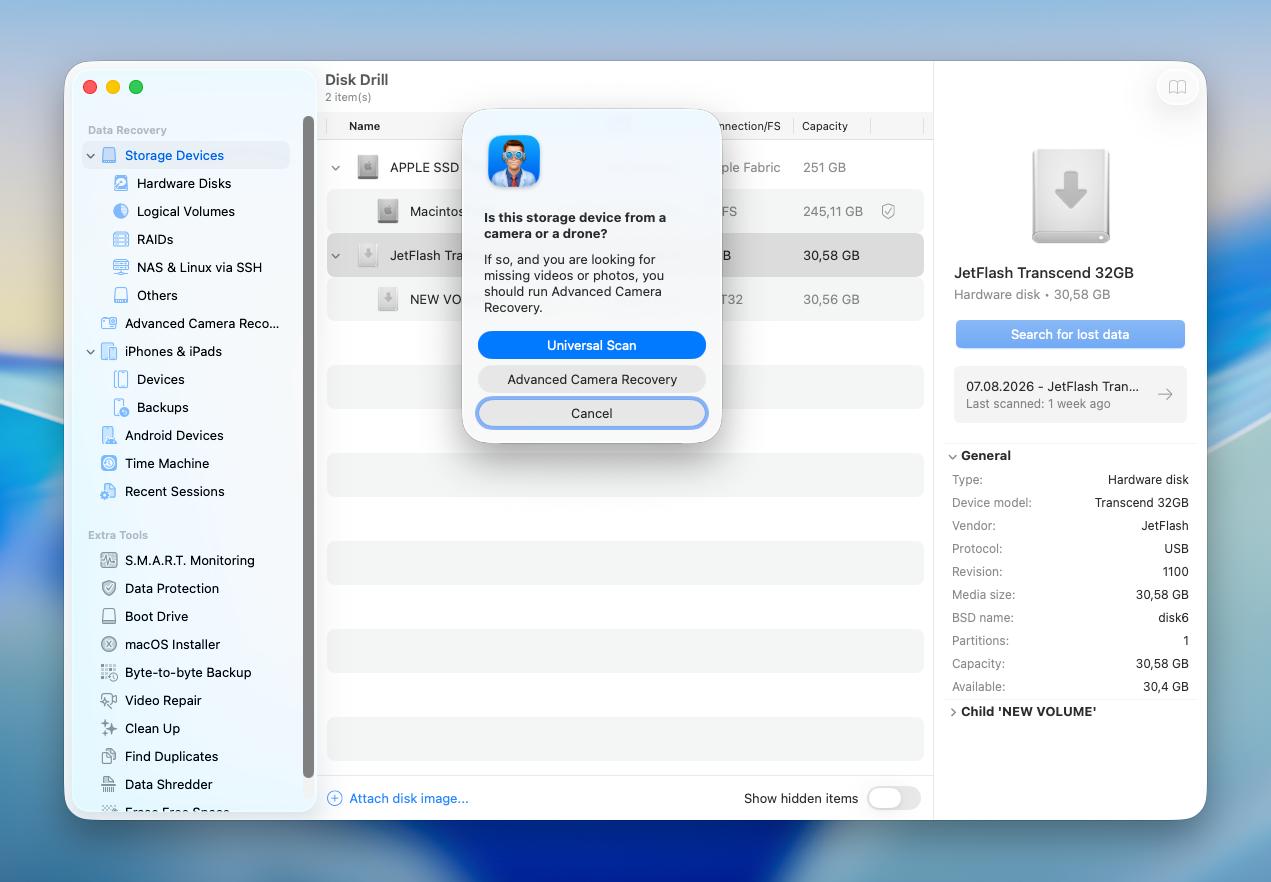
Task: Click the Boot Drive icon
Action: point(109,616)
